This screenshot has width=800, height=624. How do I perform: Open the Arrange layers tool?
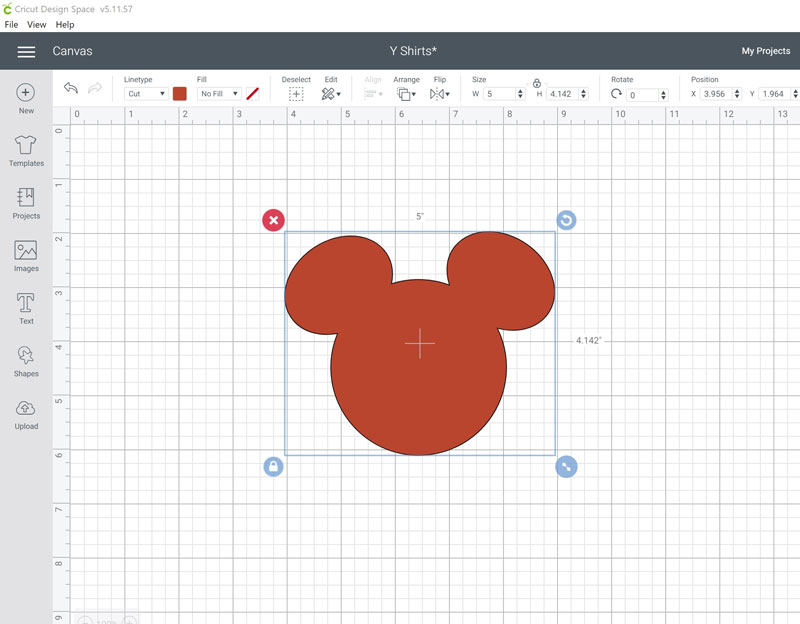(404, 94)
